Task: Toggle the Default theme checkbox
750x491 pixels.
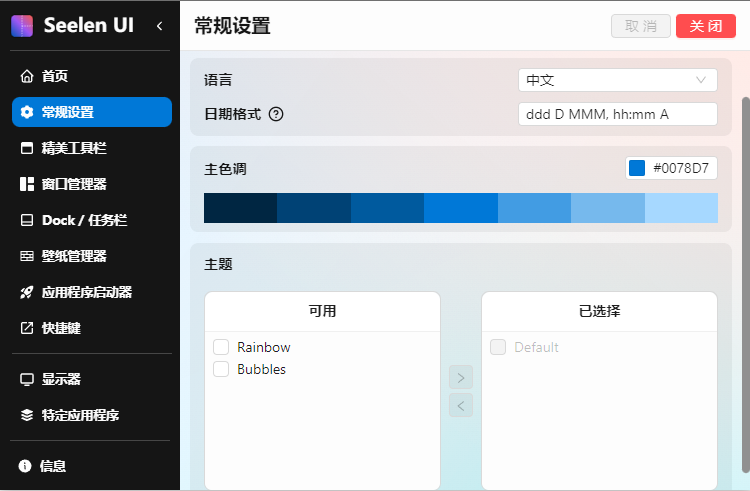Action: click(498, 347)
